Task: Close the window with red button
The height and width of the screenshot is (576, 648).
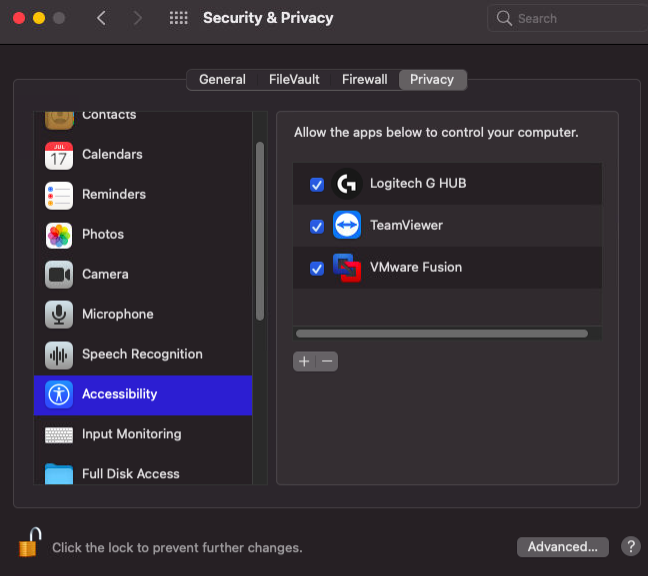Action: tap(19, 18)
